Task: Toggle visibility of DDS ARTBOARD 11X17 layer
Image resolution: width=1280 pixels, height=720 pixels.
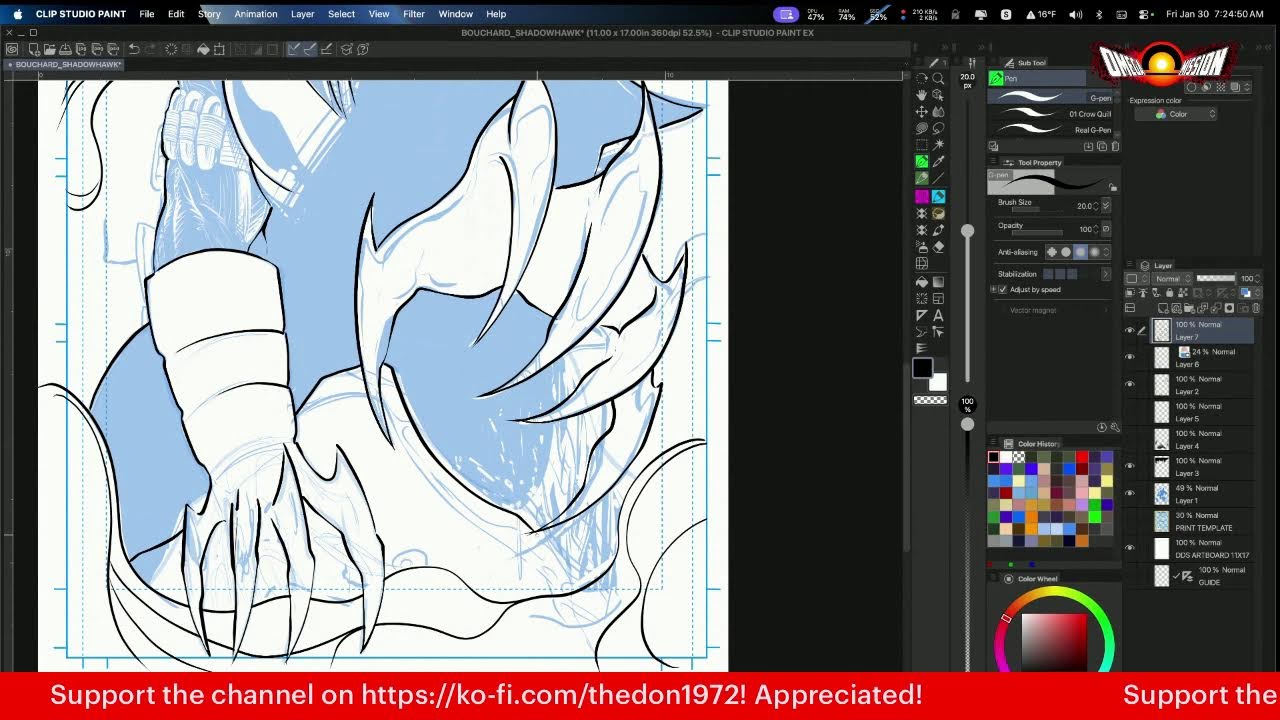Action: (x=1130, y=547)
